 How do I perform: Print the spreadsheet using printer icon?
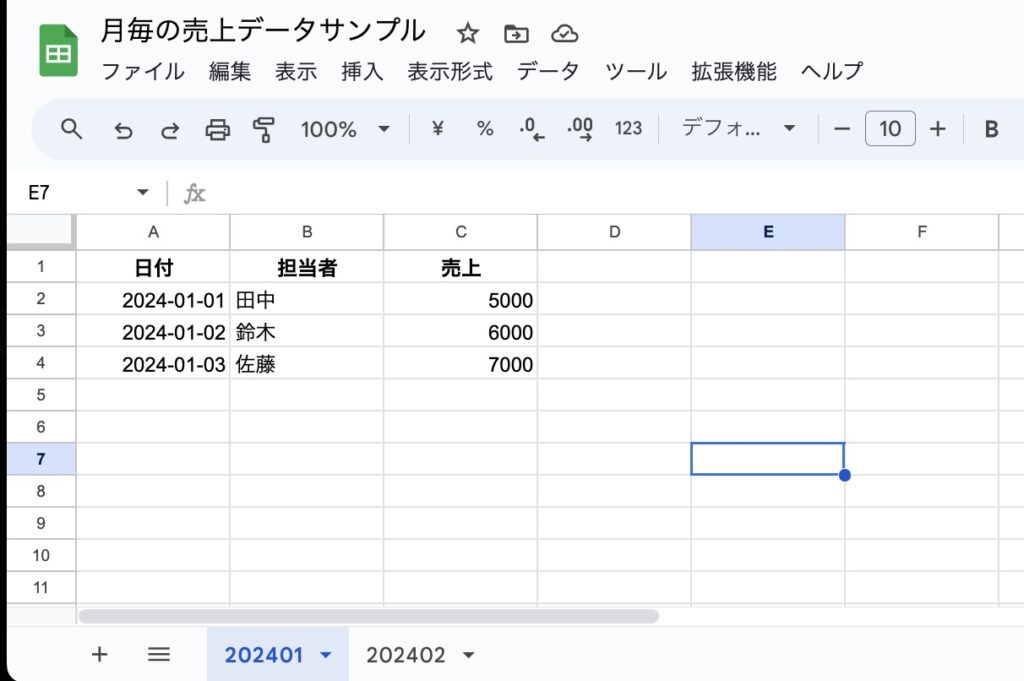click(x=217, y=129)
